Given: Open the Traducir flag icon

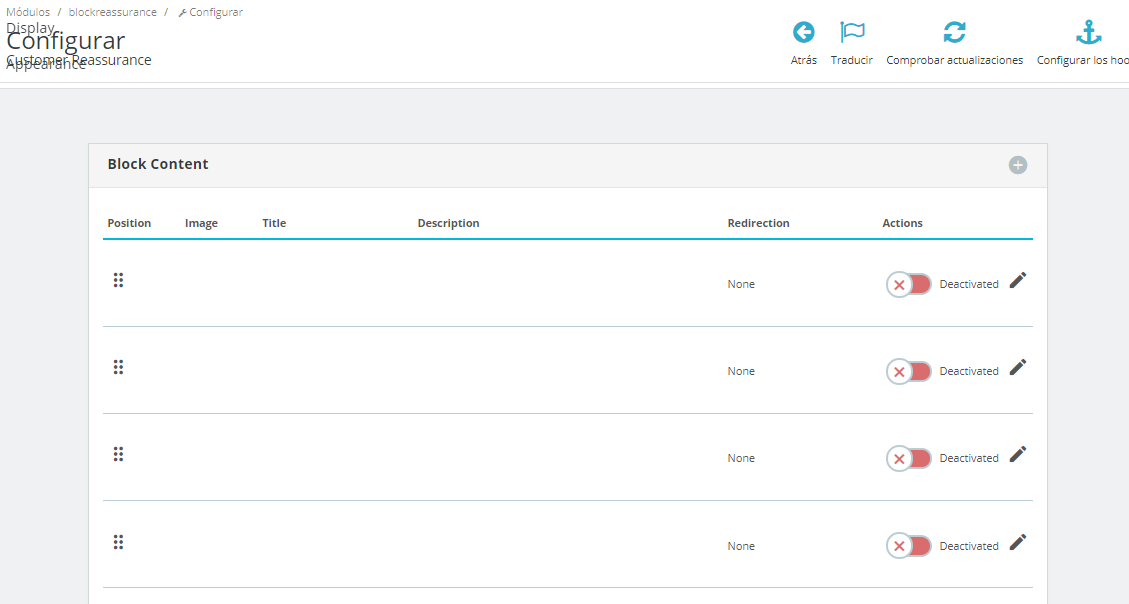Looking at the screenshot, I should [x=852, y=32].
